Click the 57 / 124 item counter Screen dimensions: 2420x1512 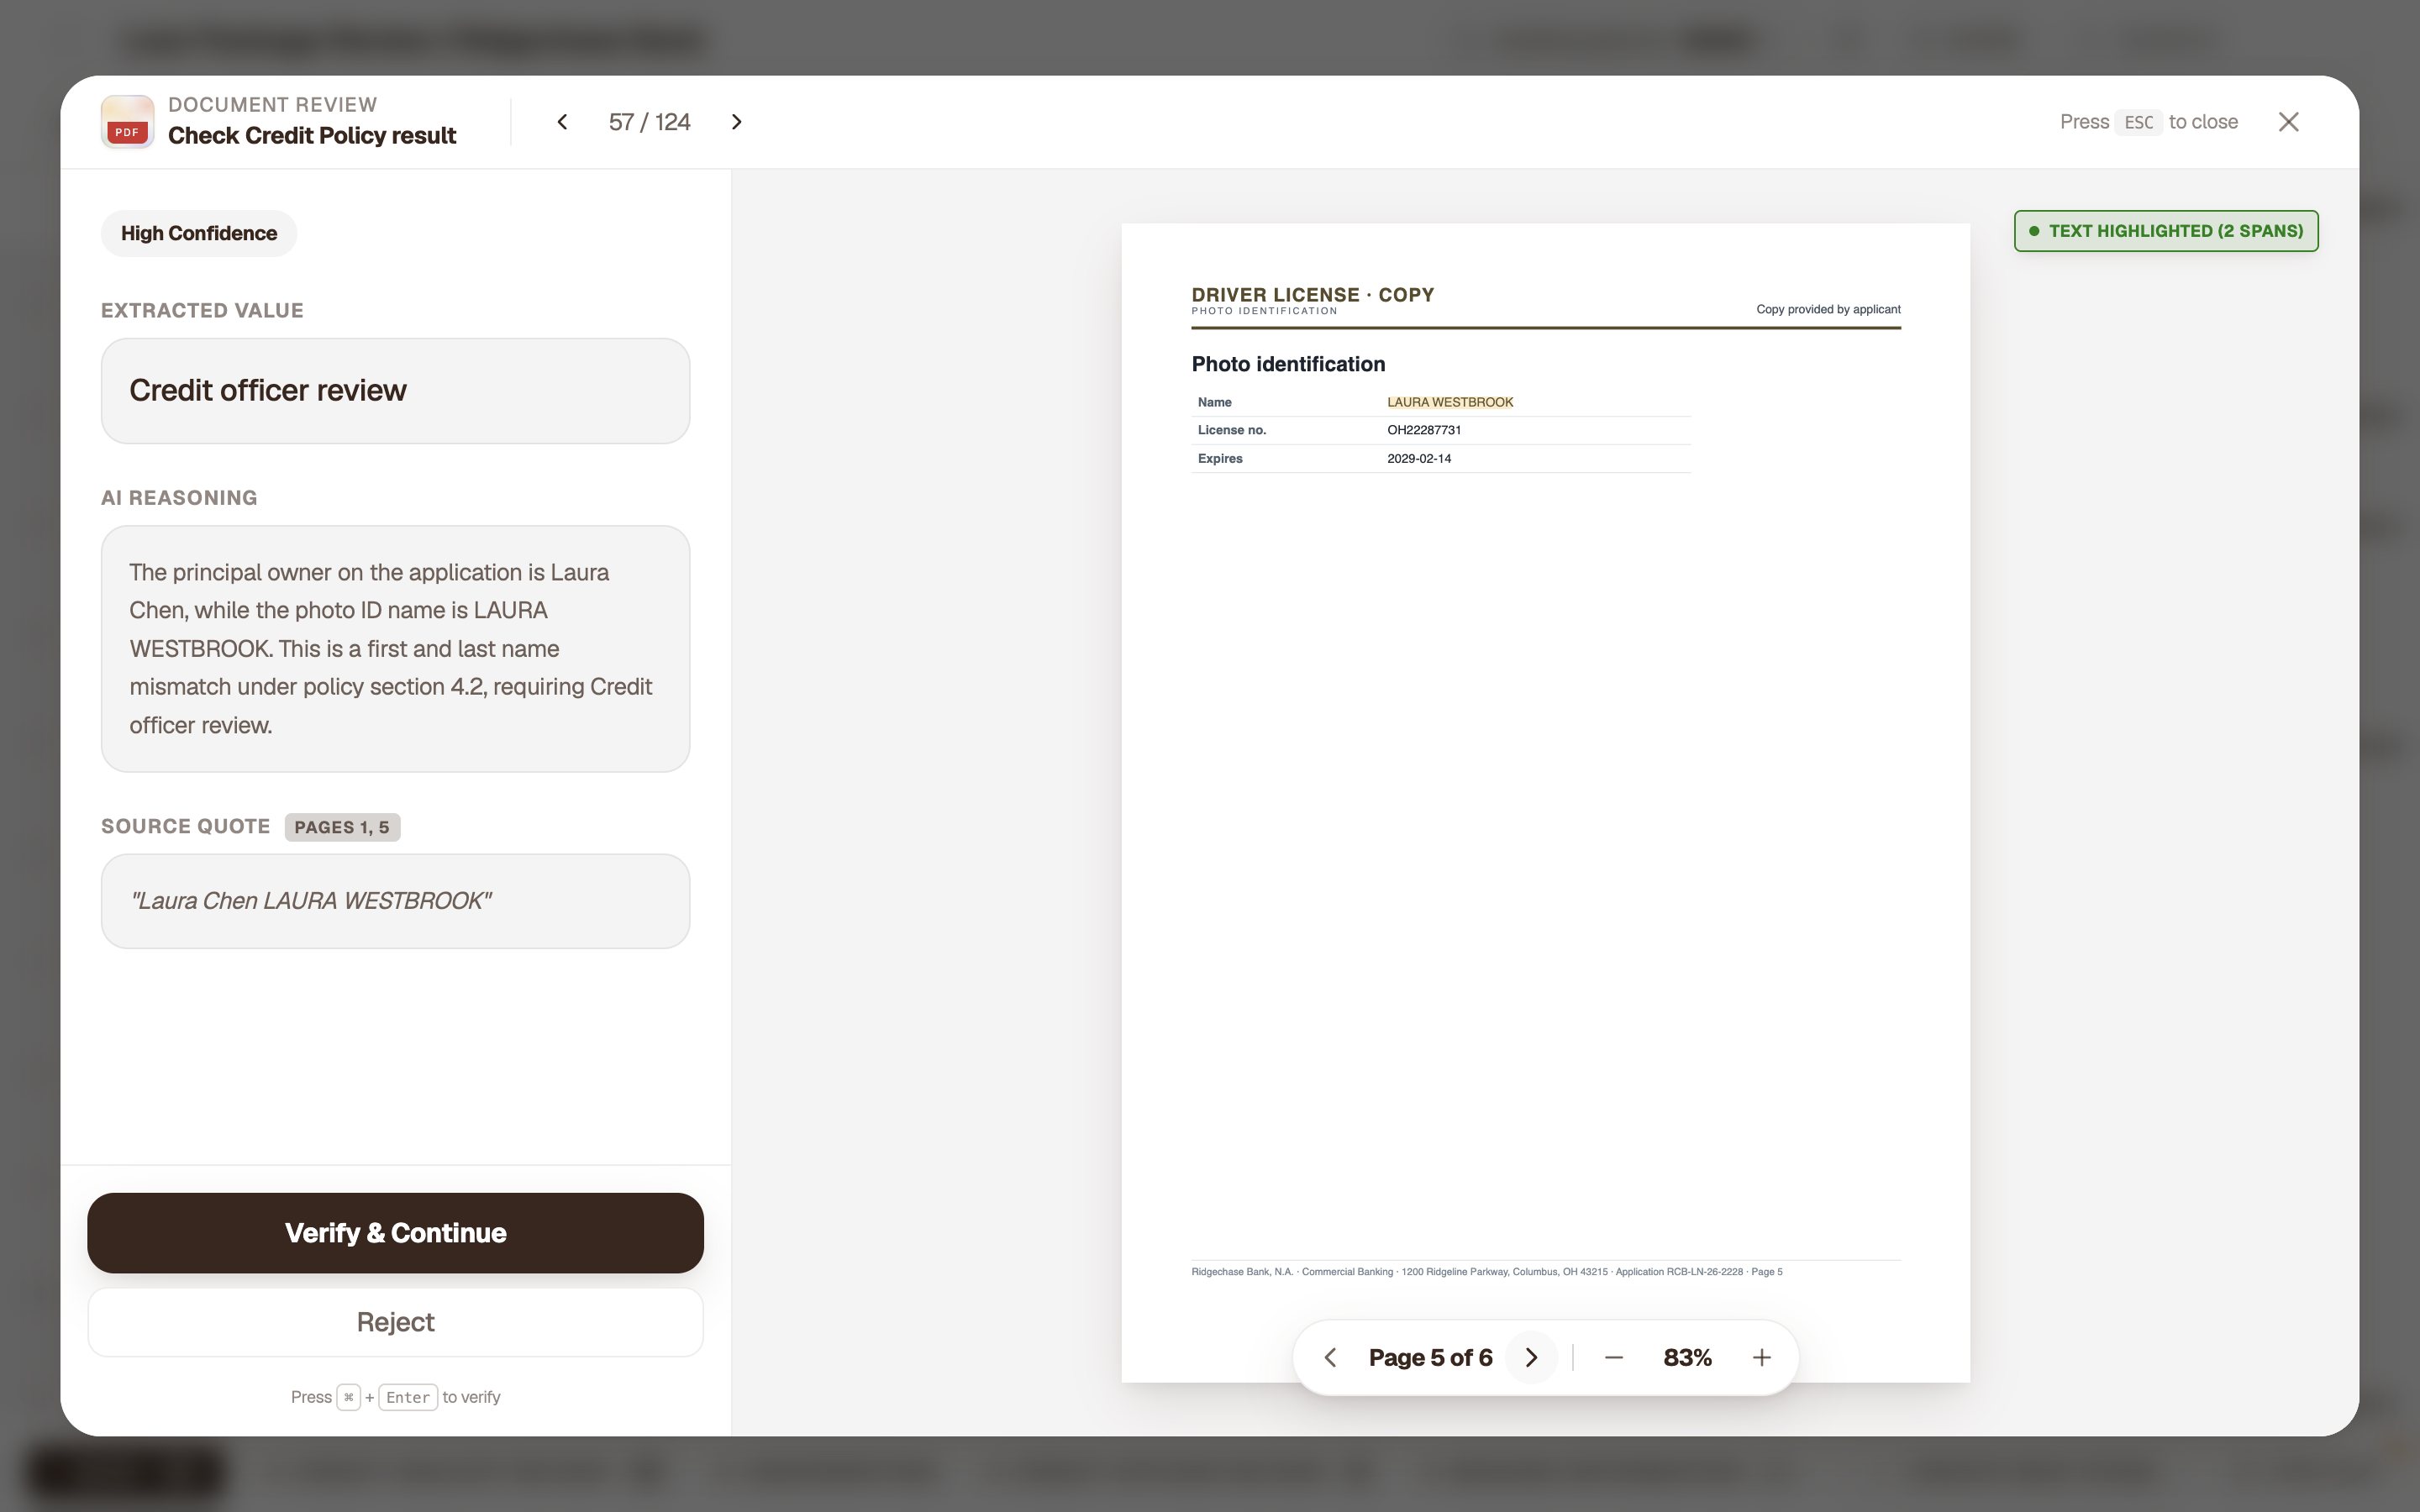[x=649, y=122]
